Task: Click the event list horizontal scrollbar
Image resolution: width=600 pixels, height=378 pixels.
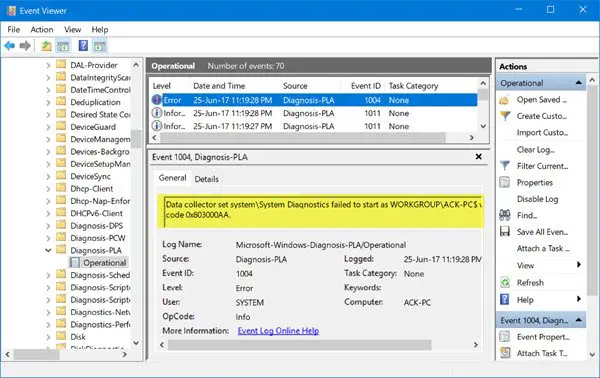Action: 302,137
